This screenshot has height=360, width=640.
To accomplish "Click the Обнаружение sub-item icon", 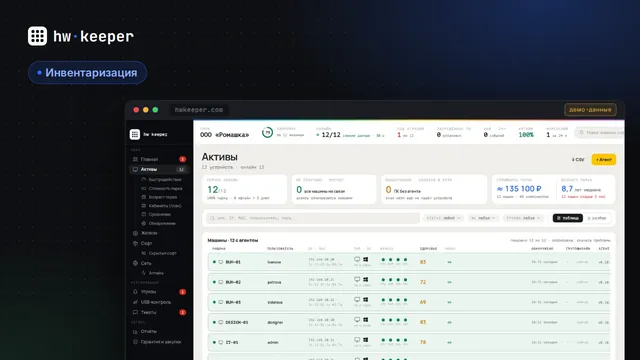I will point(144,223).
